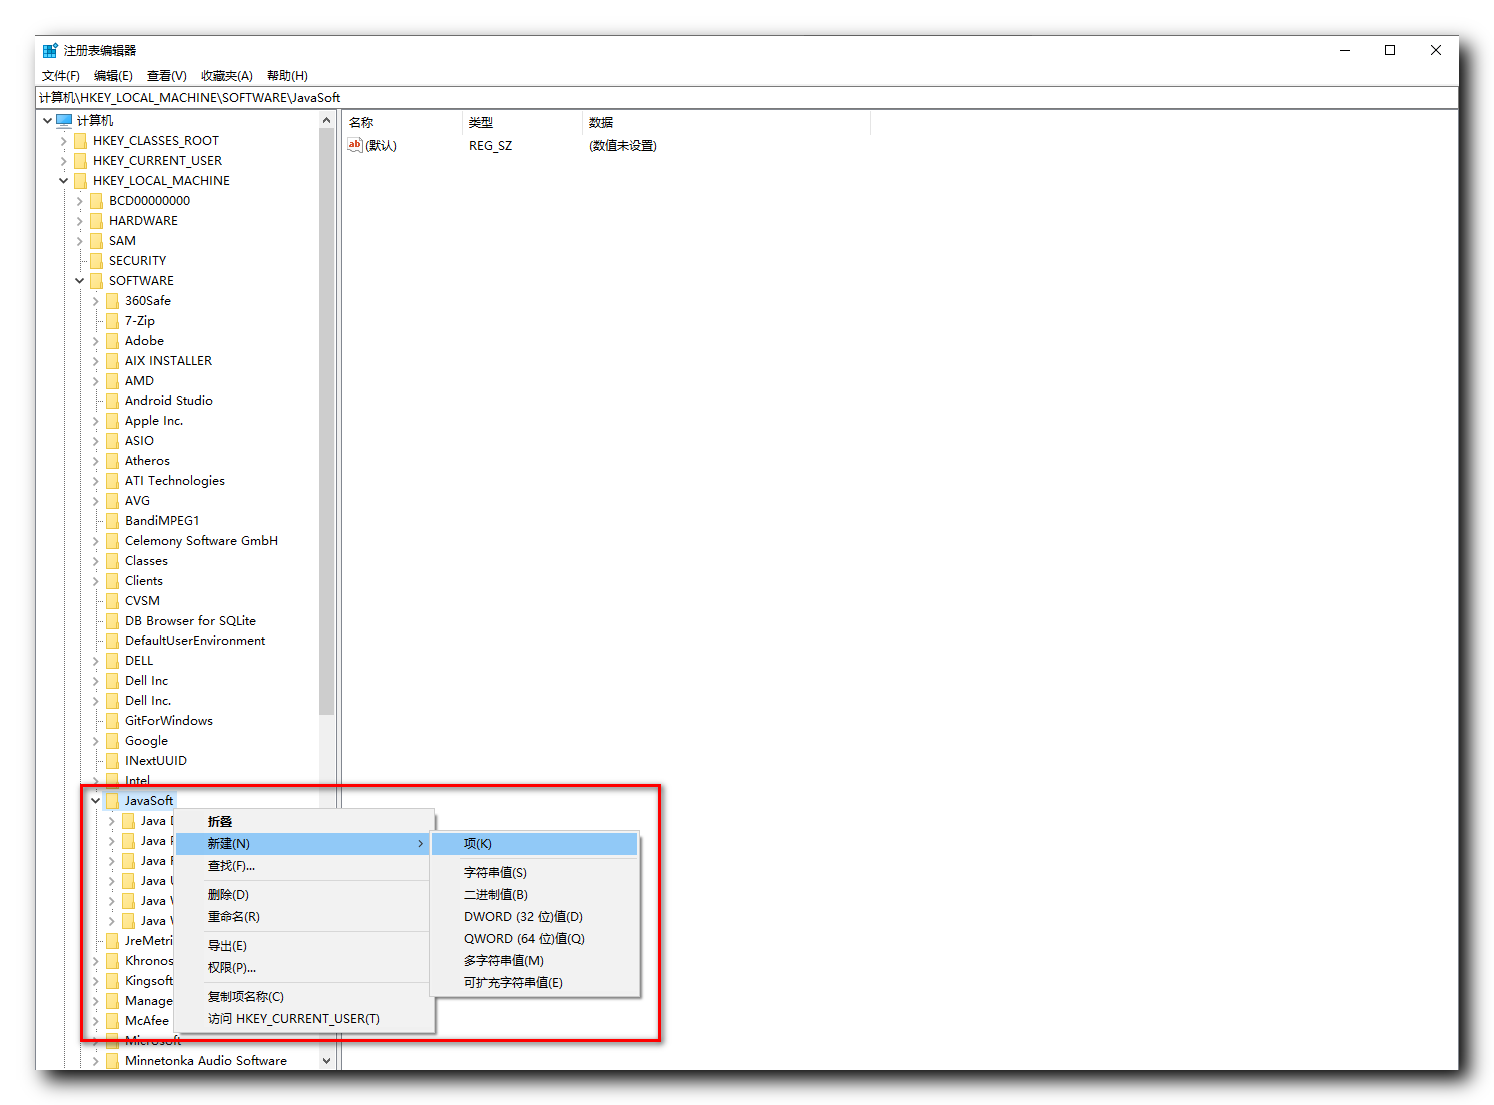Choose 项(K) from the 新建 submenu

click(x=478, y=843)
